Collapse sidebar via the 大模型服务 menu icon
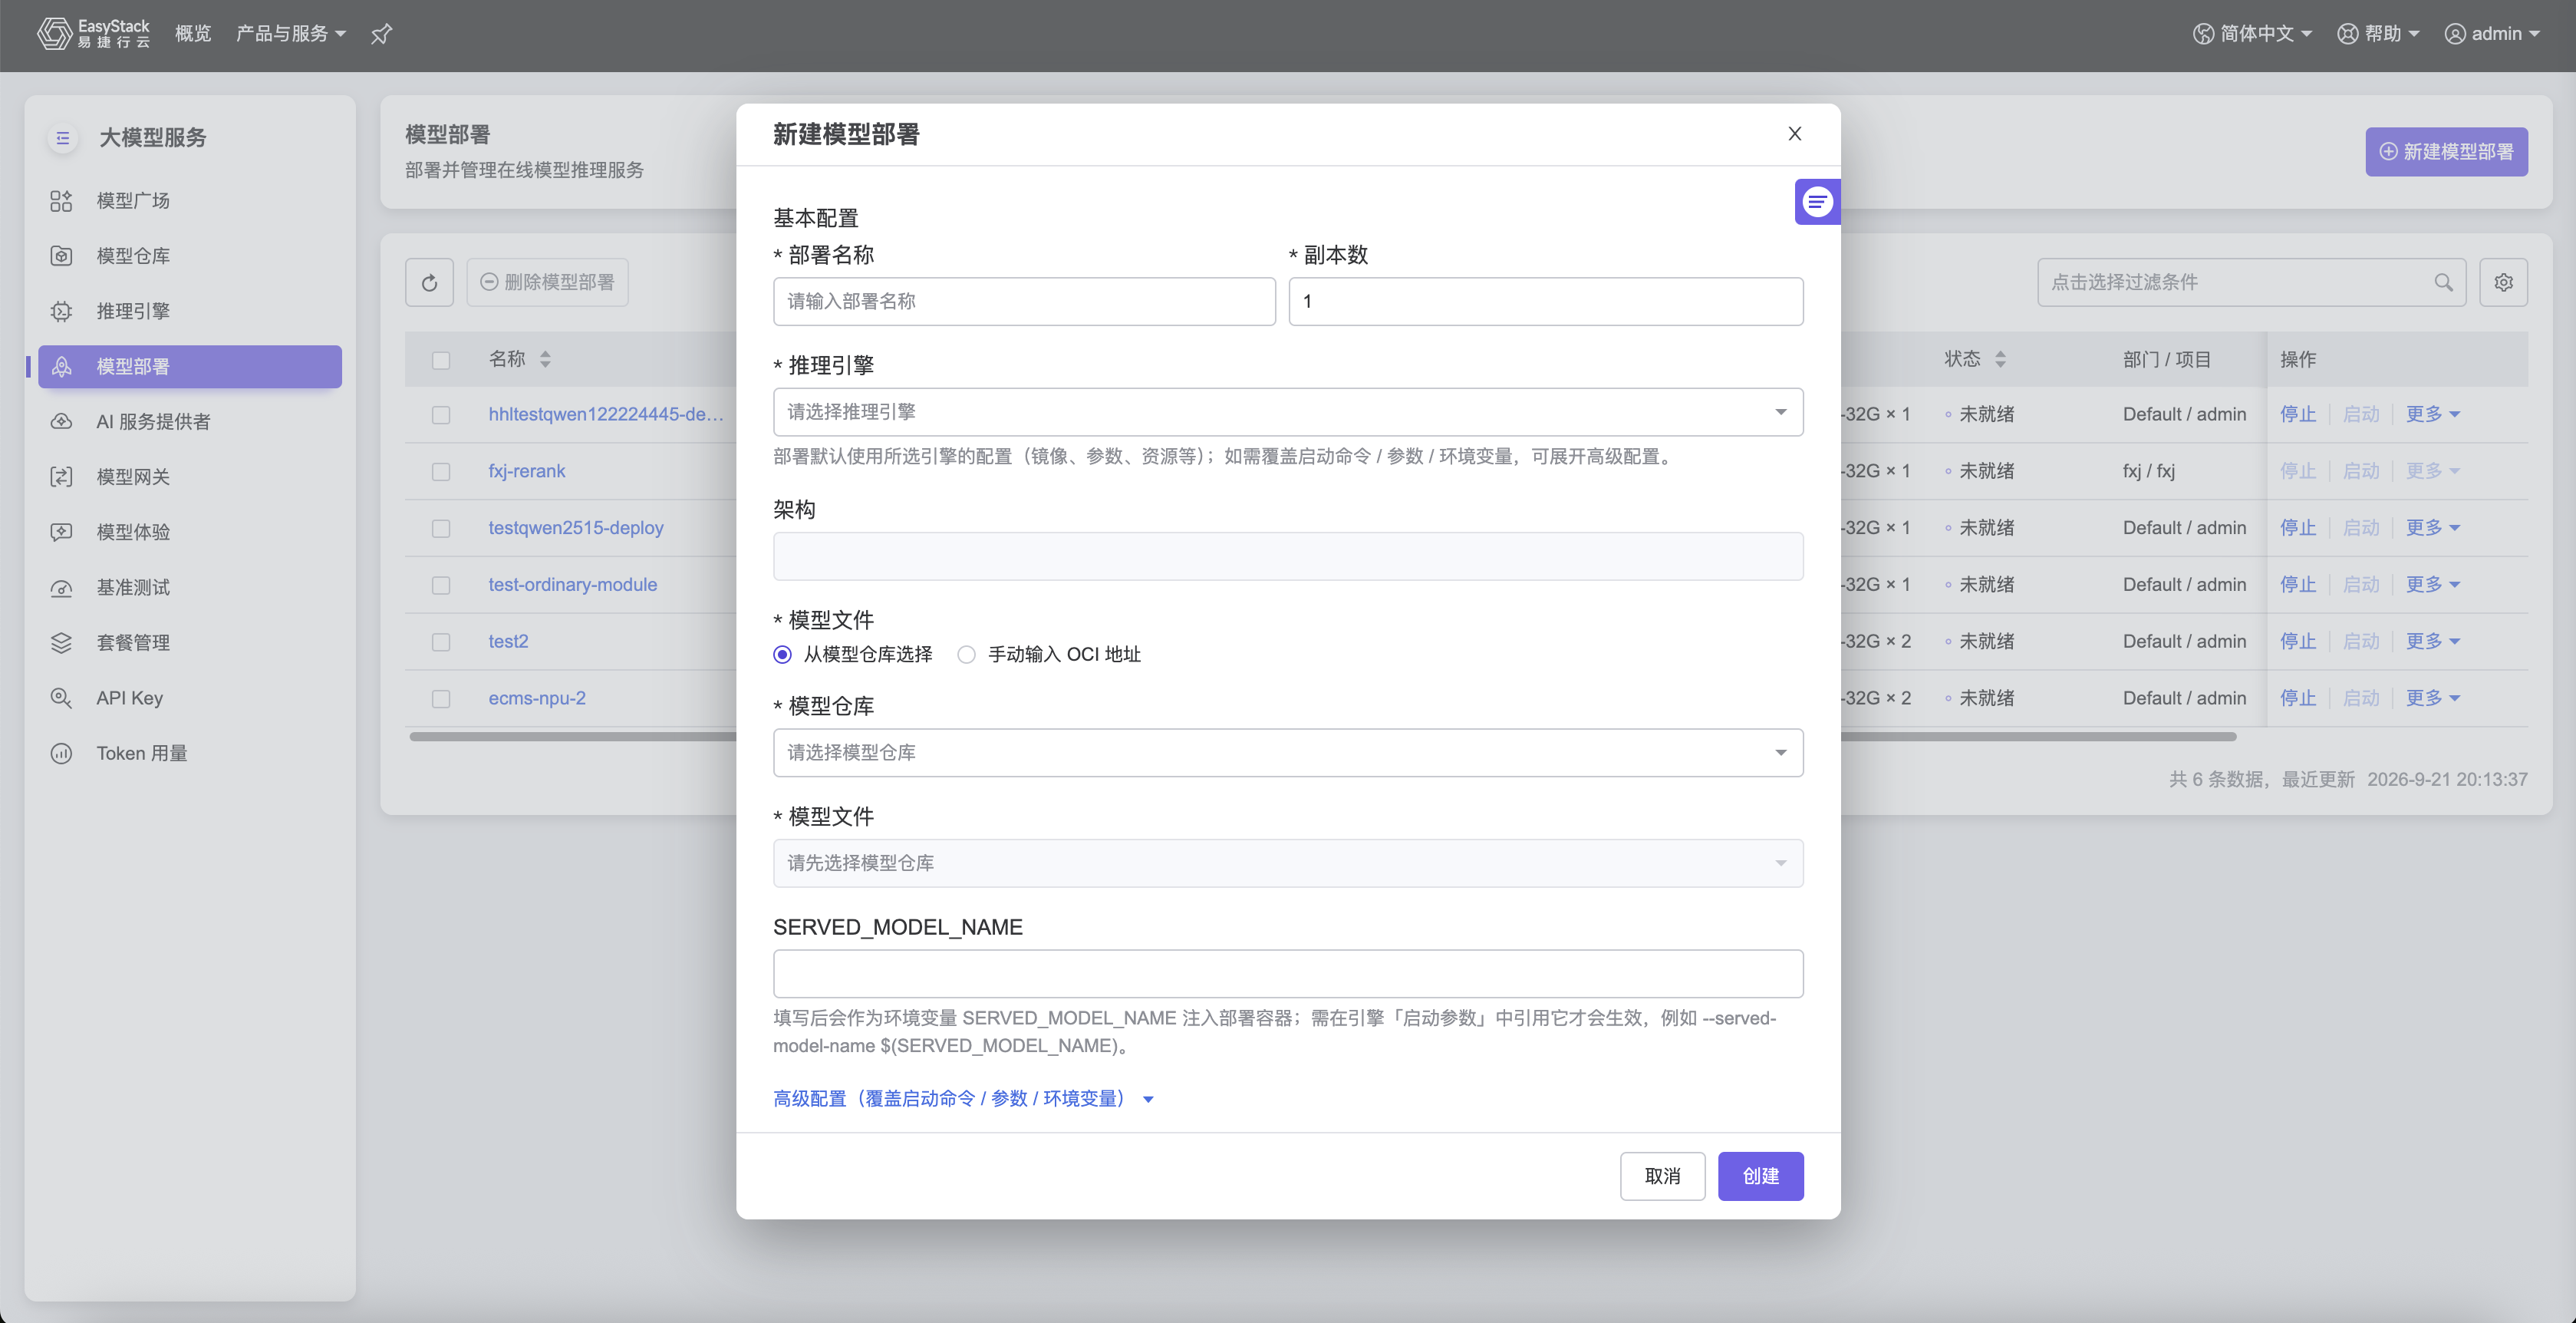Screen dimensions: 2576x1323 (62, 138)
